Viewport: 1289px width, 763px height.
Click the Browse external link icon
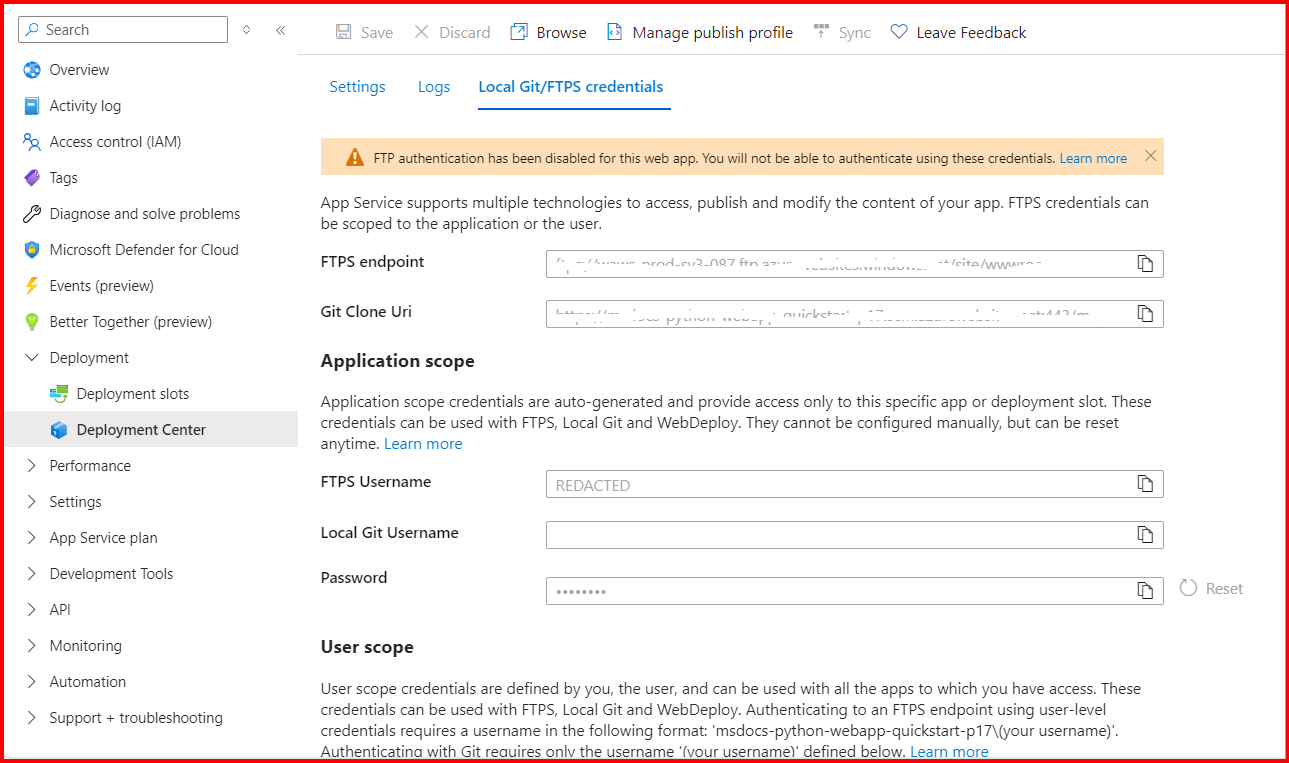click(x=519, y=32)
